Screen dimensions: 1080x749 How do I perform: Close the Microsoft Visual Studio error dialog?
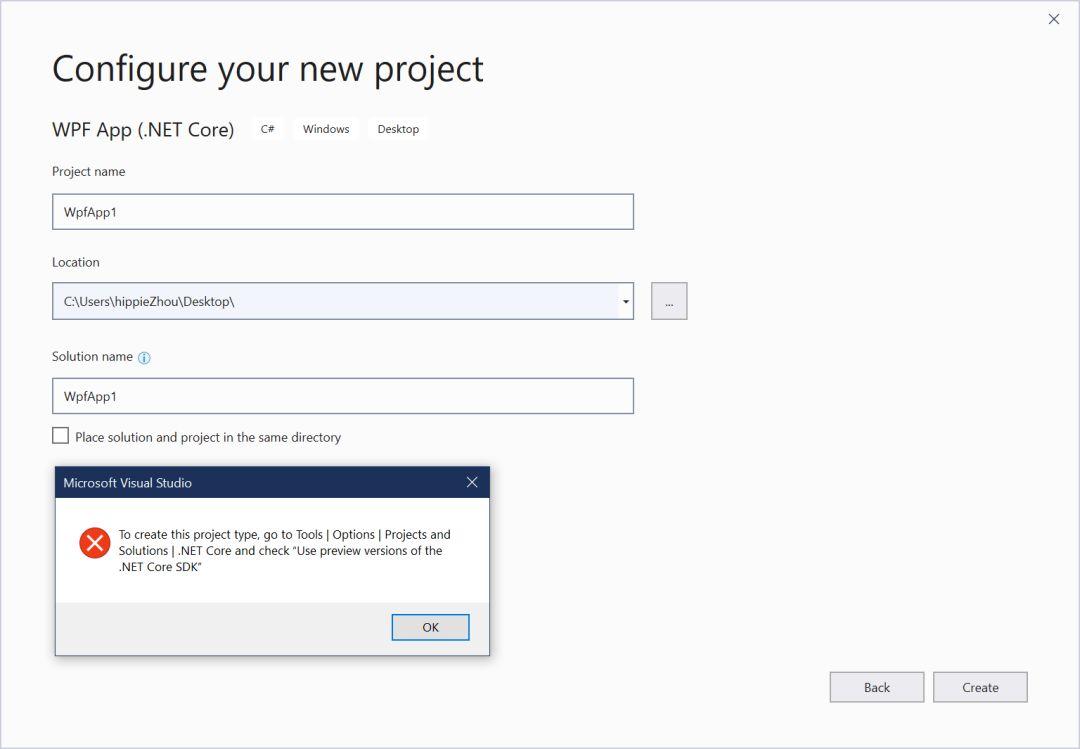471,482
